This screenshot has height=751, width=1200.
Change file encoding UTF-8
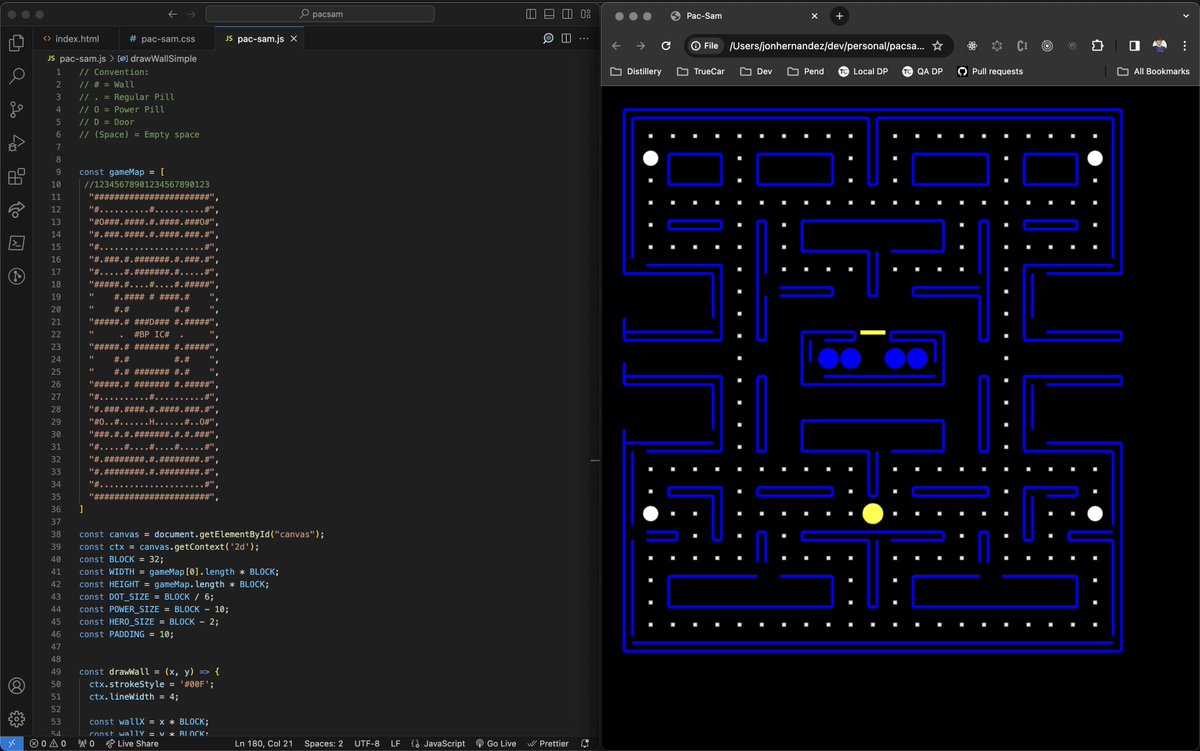[366, 743]
